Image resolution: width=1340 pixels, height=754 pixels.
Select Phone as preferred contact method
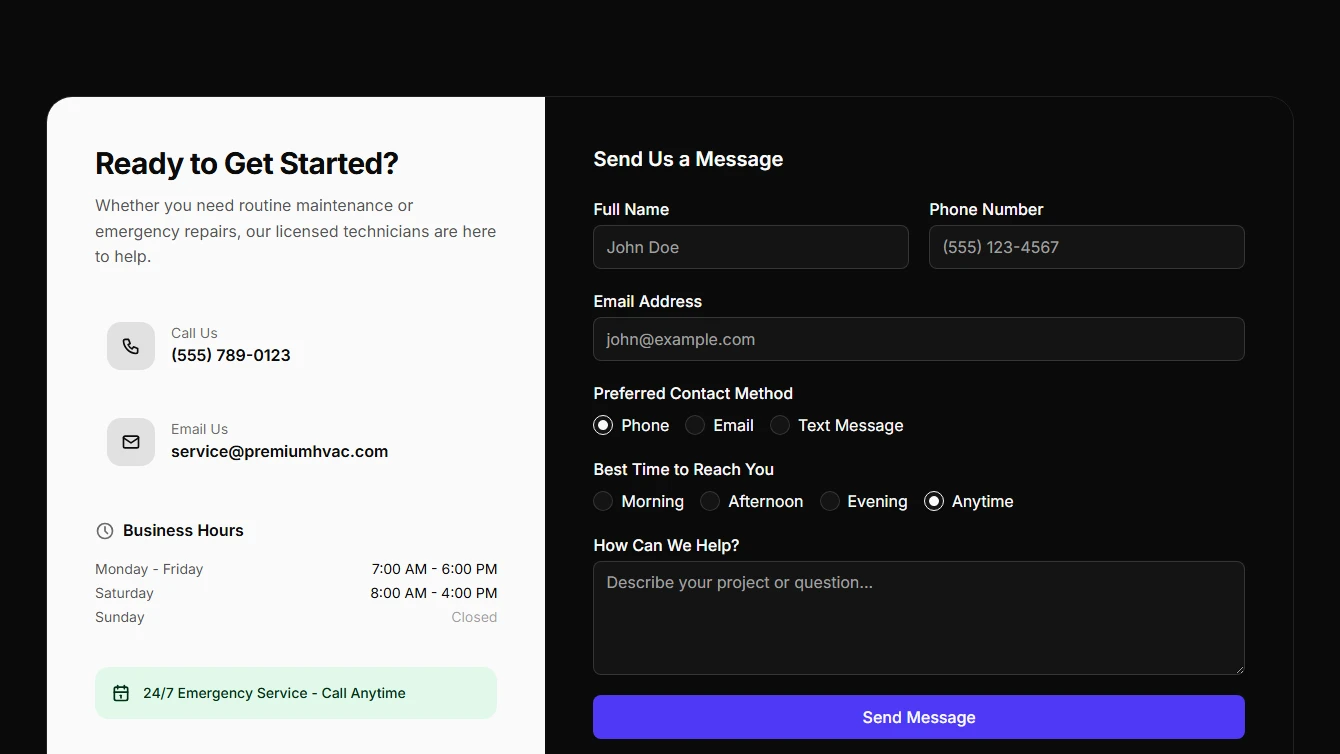[603, 425]
